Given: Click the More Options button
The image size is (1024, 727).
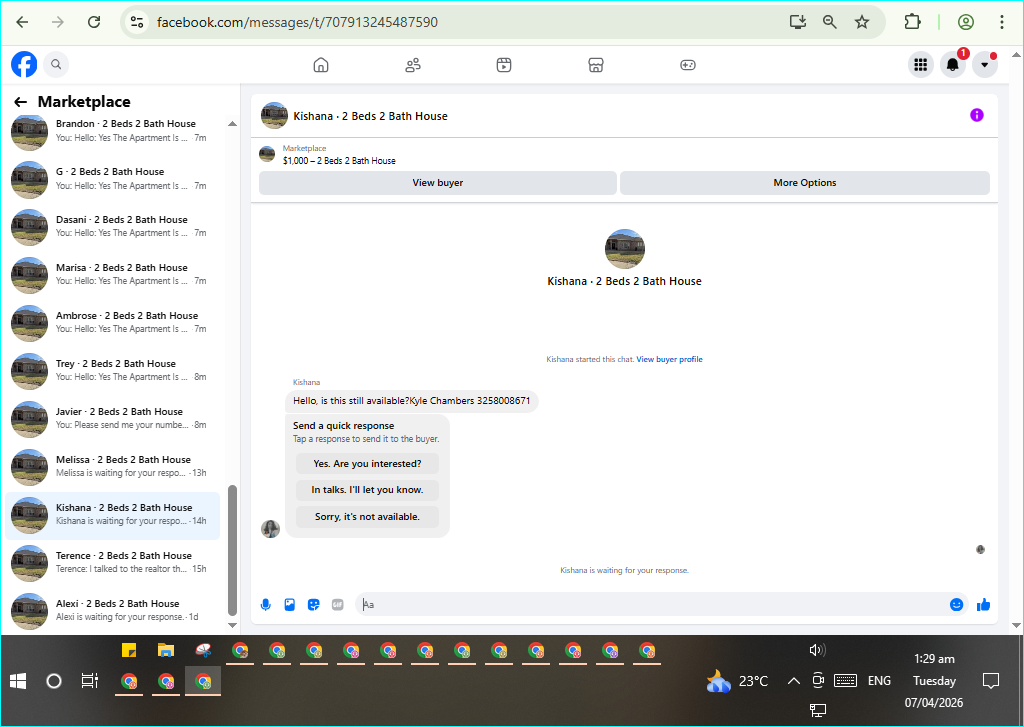Looking at the screenshot, I should (x=805, y=183).
